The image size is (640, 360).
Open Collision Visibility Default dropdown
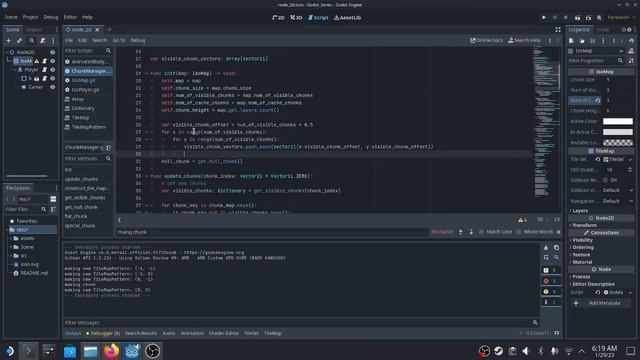[618, 191]
